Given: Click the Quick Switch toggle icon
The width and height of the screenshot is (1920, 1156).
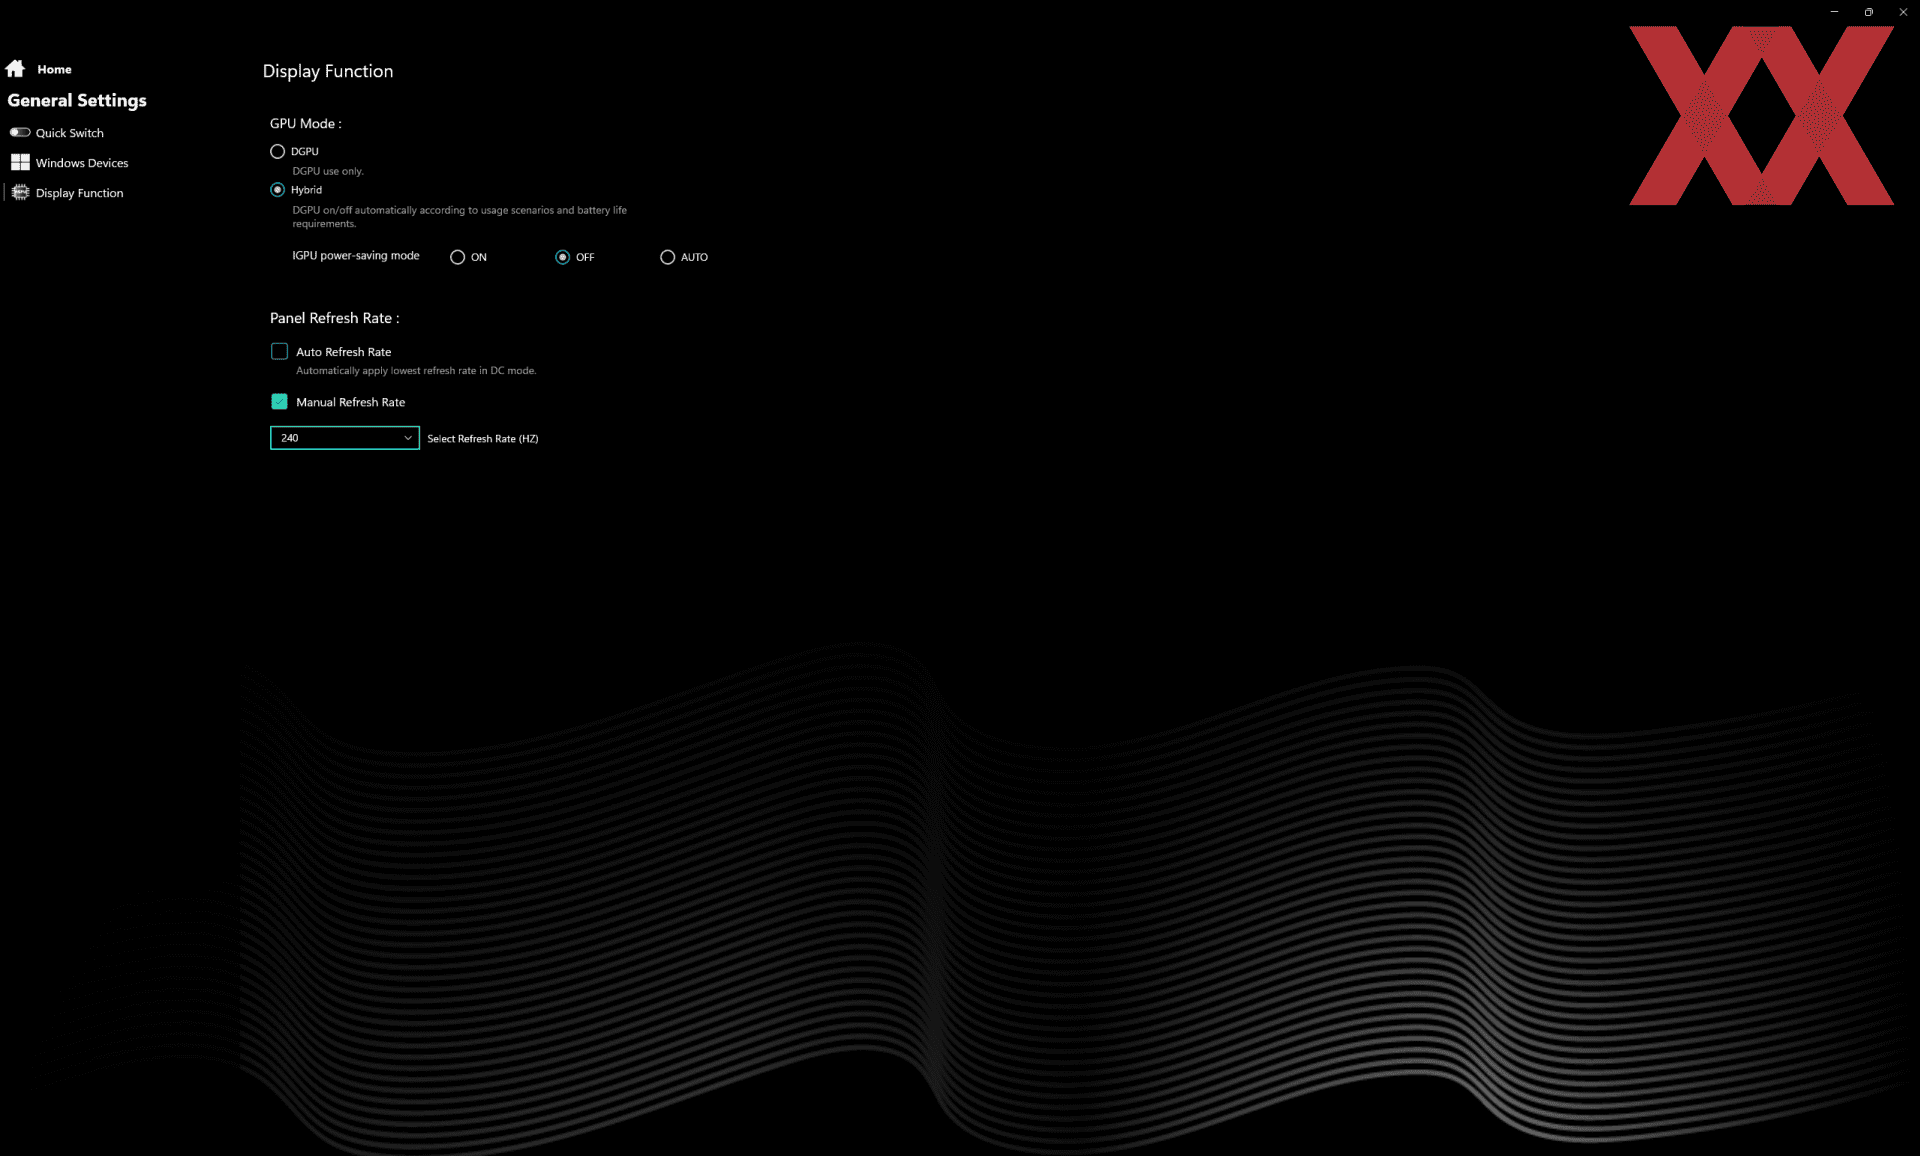Looking at the screenshot, I should click(19, 132).
